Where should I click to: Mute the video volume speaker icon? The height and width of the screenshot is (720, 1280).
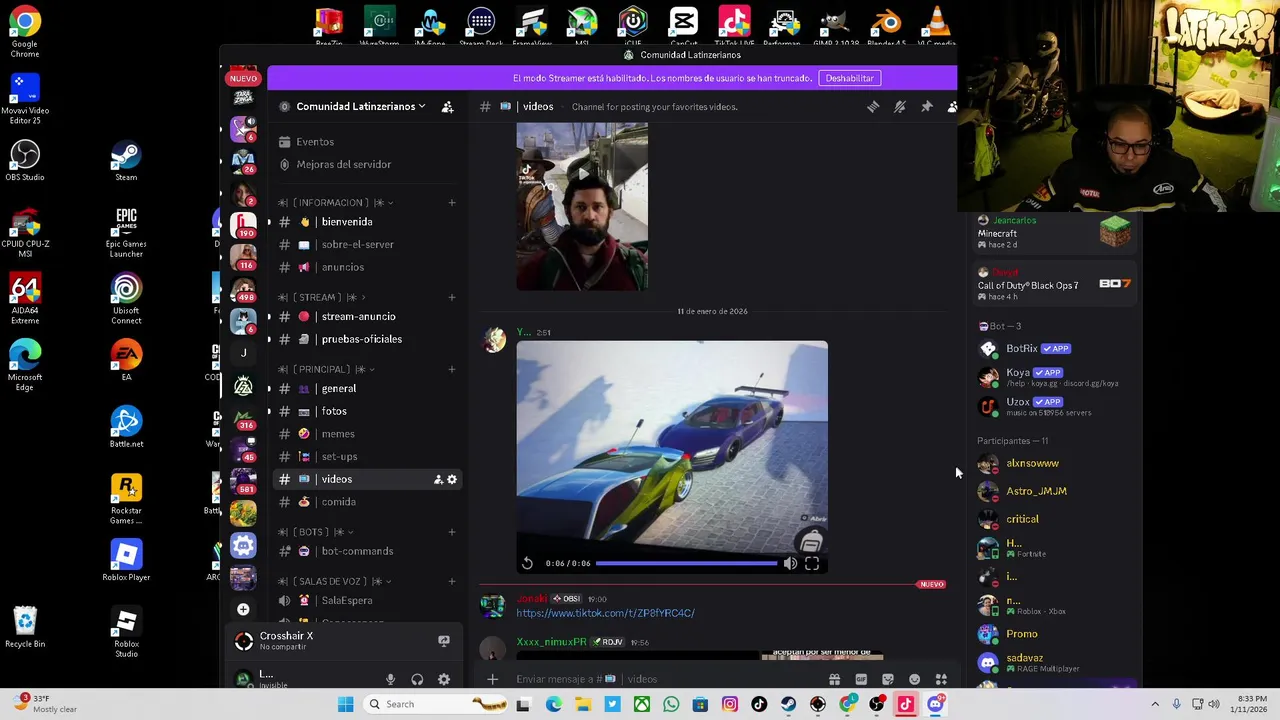790,564
